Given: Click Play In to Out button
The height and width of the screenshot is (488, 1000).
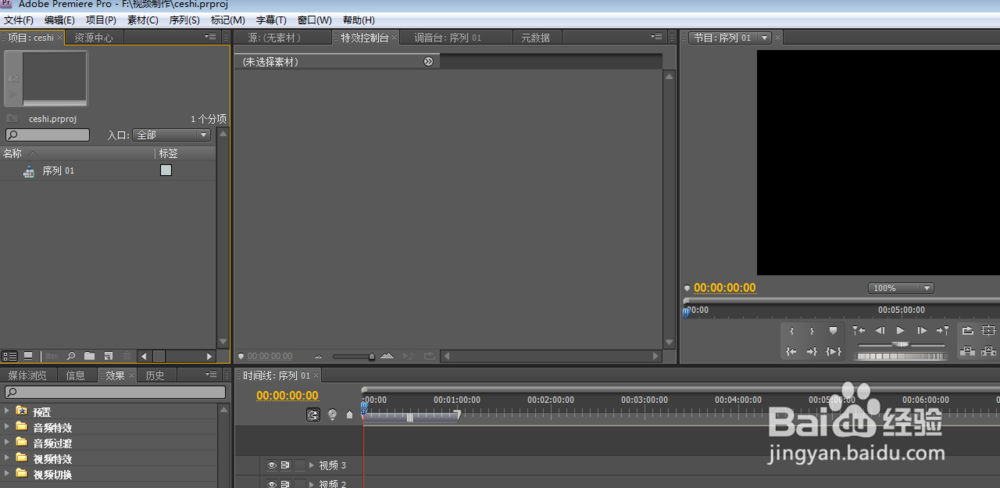Looking at the screenshot, I should coord(833,351).
